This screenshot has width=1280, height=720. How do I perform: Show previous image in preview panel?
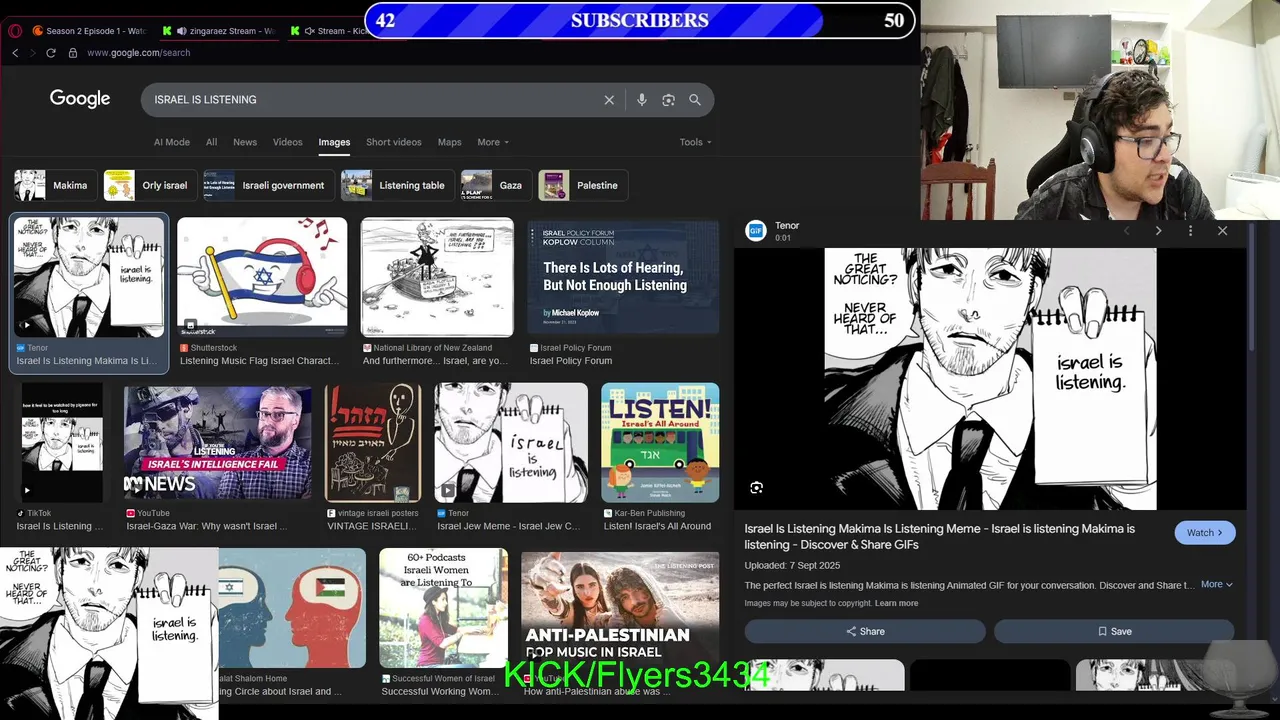tap(1127, 231)
